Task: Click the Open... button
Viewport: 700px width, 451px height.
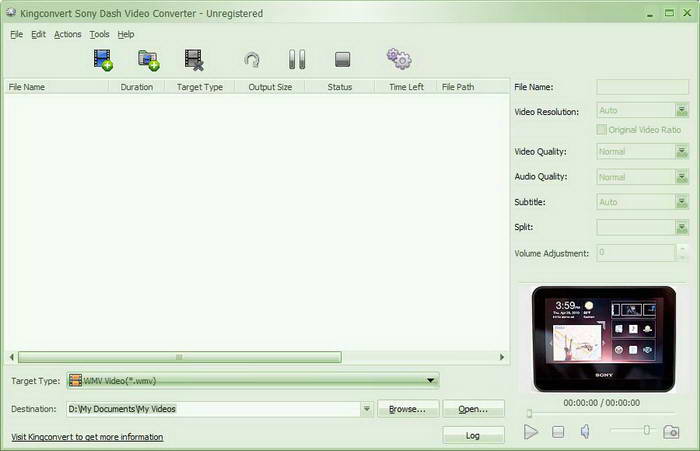Action: (473, 409)
